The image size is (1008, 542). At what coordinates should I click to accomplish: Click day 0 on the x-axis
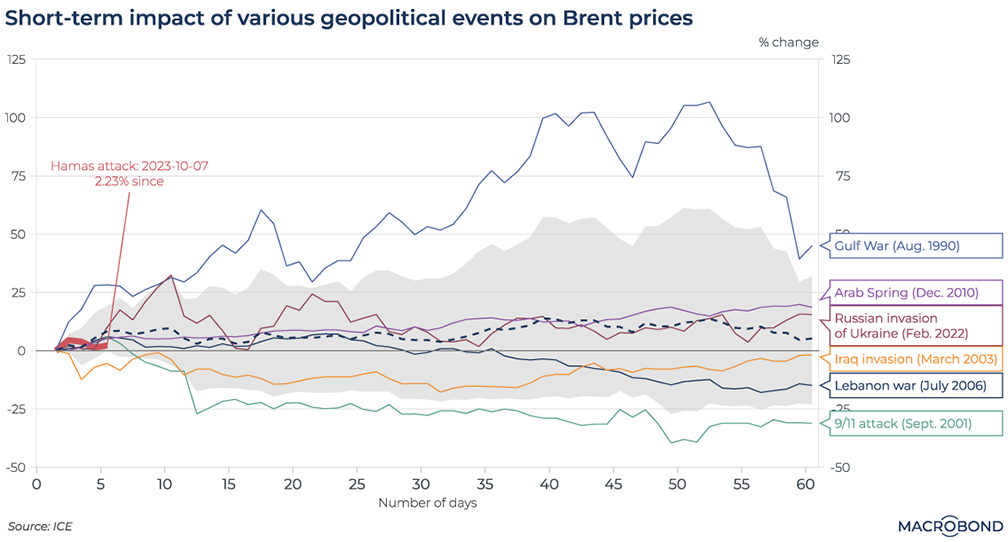(36, 483)
